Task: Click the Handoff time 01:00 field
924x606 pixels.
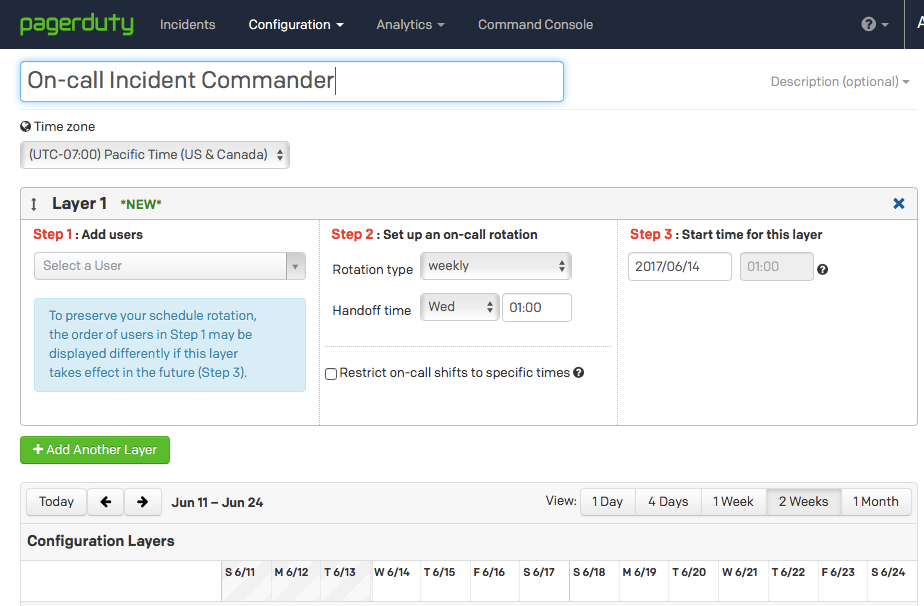Action: 537,308
